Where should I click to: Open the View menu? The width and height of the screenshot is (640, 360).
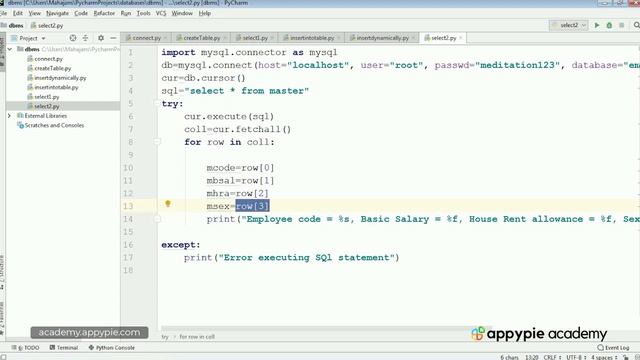(34, 13)
